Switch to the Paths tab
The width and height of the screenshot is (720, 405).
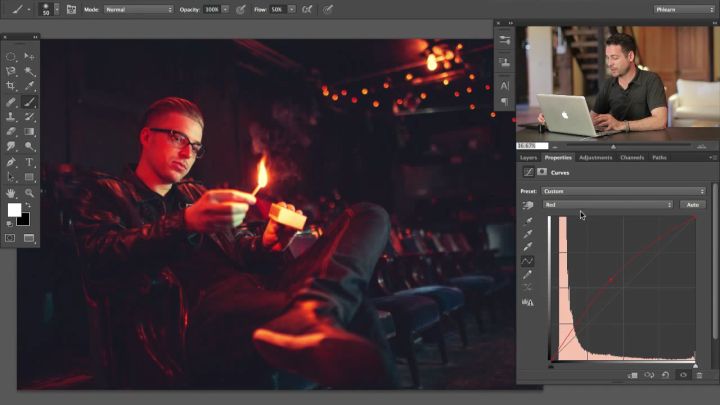[659, 158]
